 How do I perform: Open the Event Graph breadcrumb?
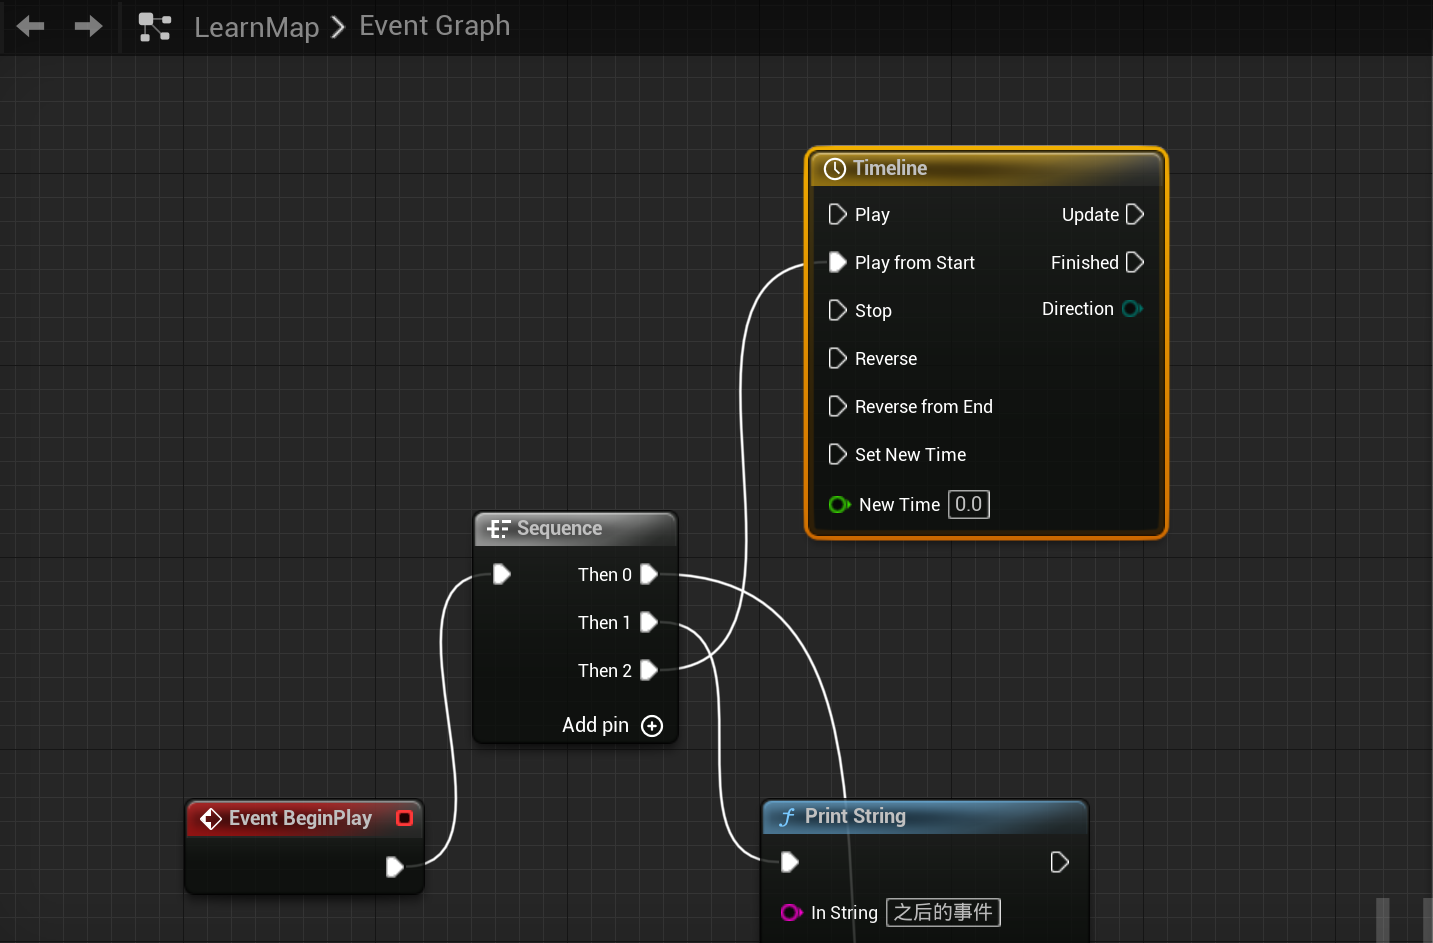click(435, 26)
